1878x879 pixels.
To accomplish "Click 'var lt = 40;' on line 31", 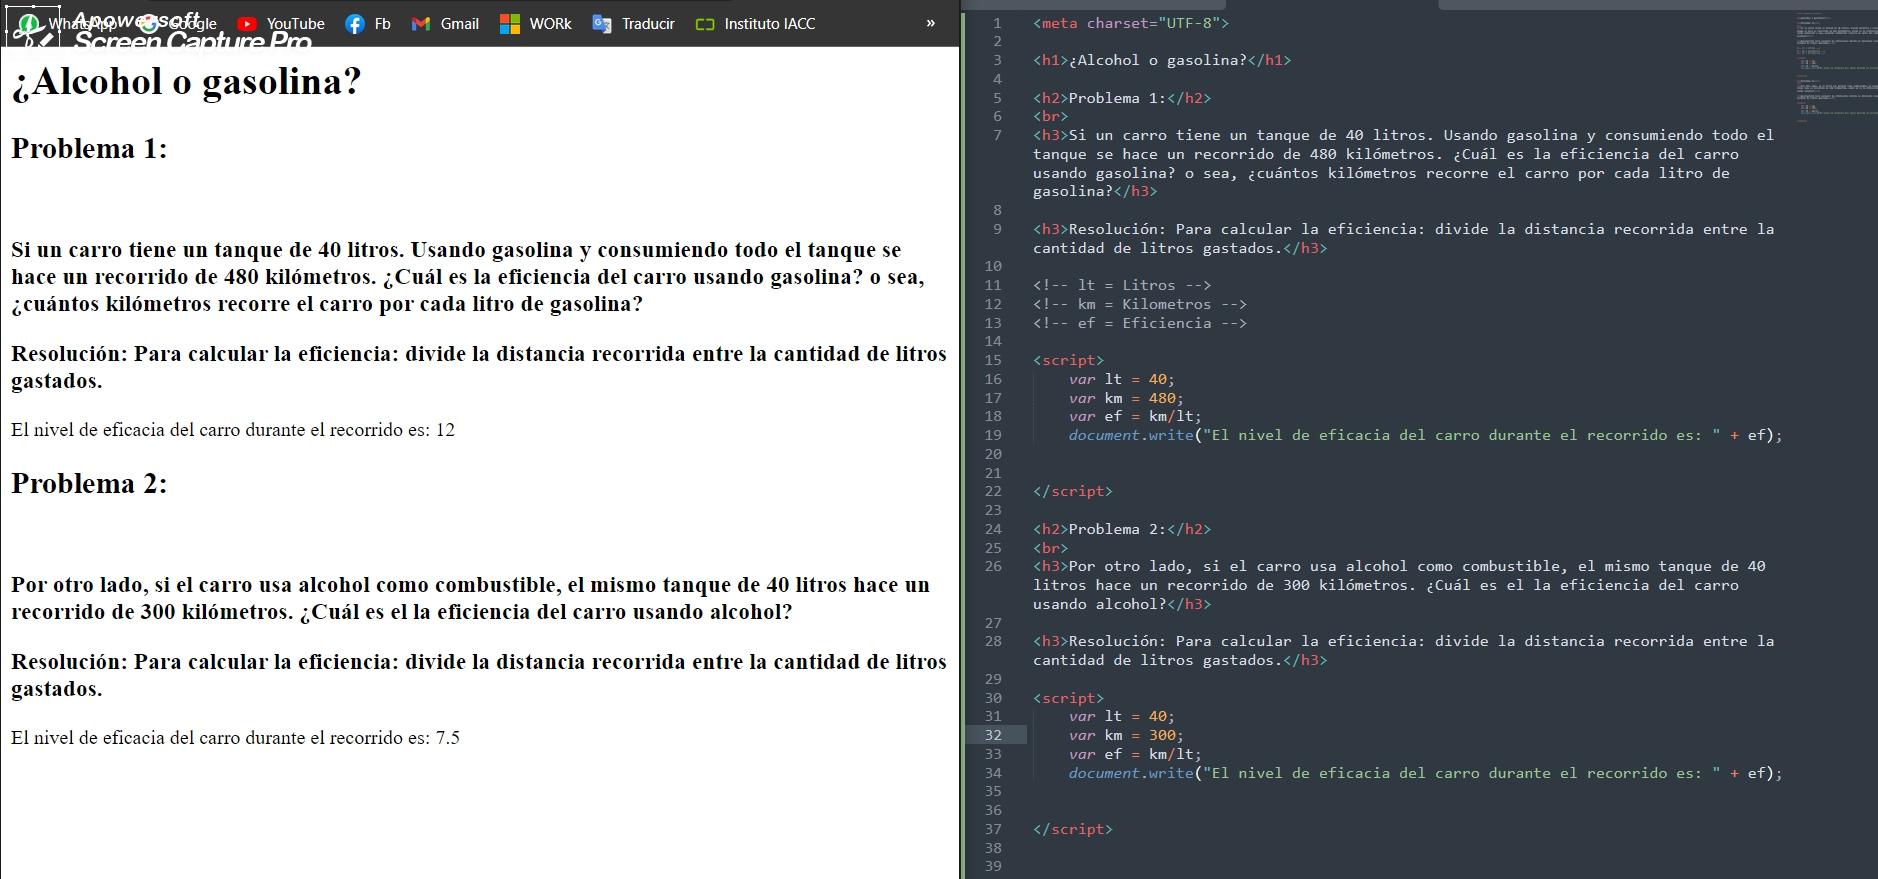I will [x=1122, y=716].
